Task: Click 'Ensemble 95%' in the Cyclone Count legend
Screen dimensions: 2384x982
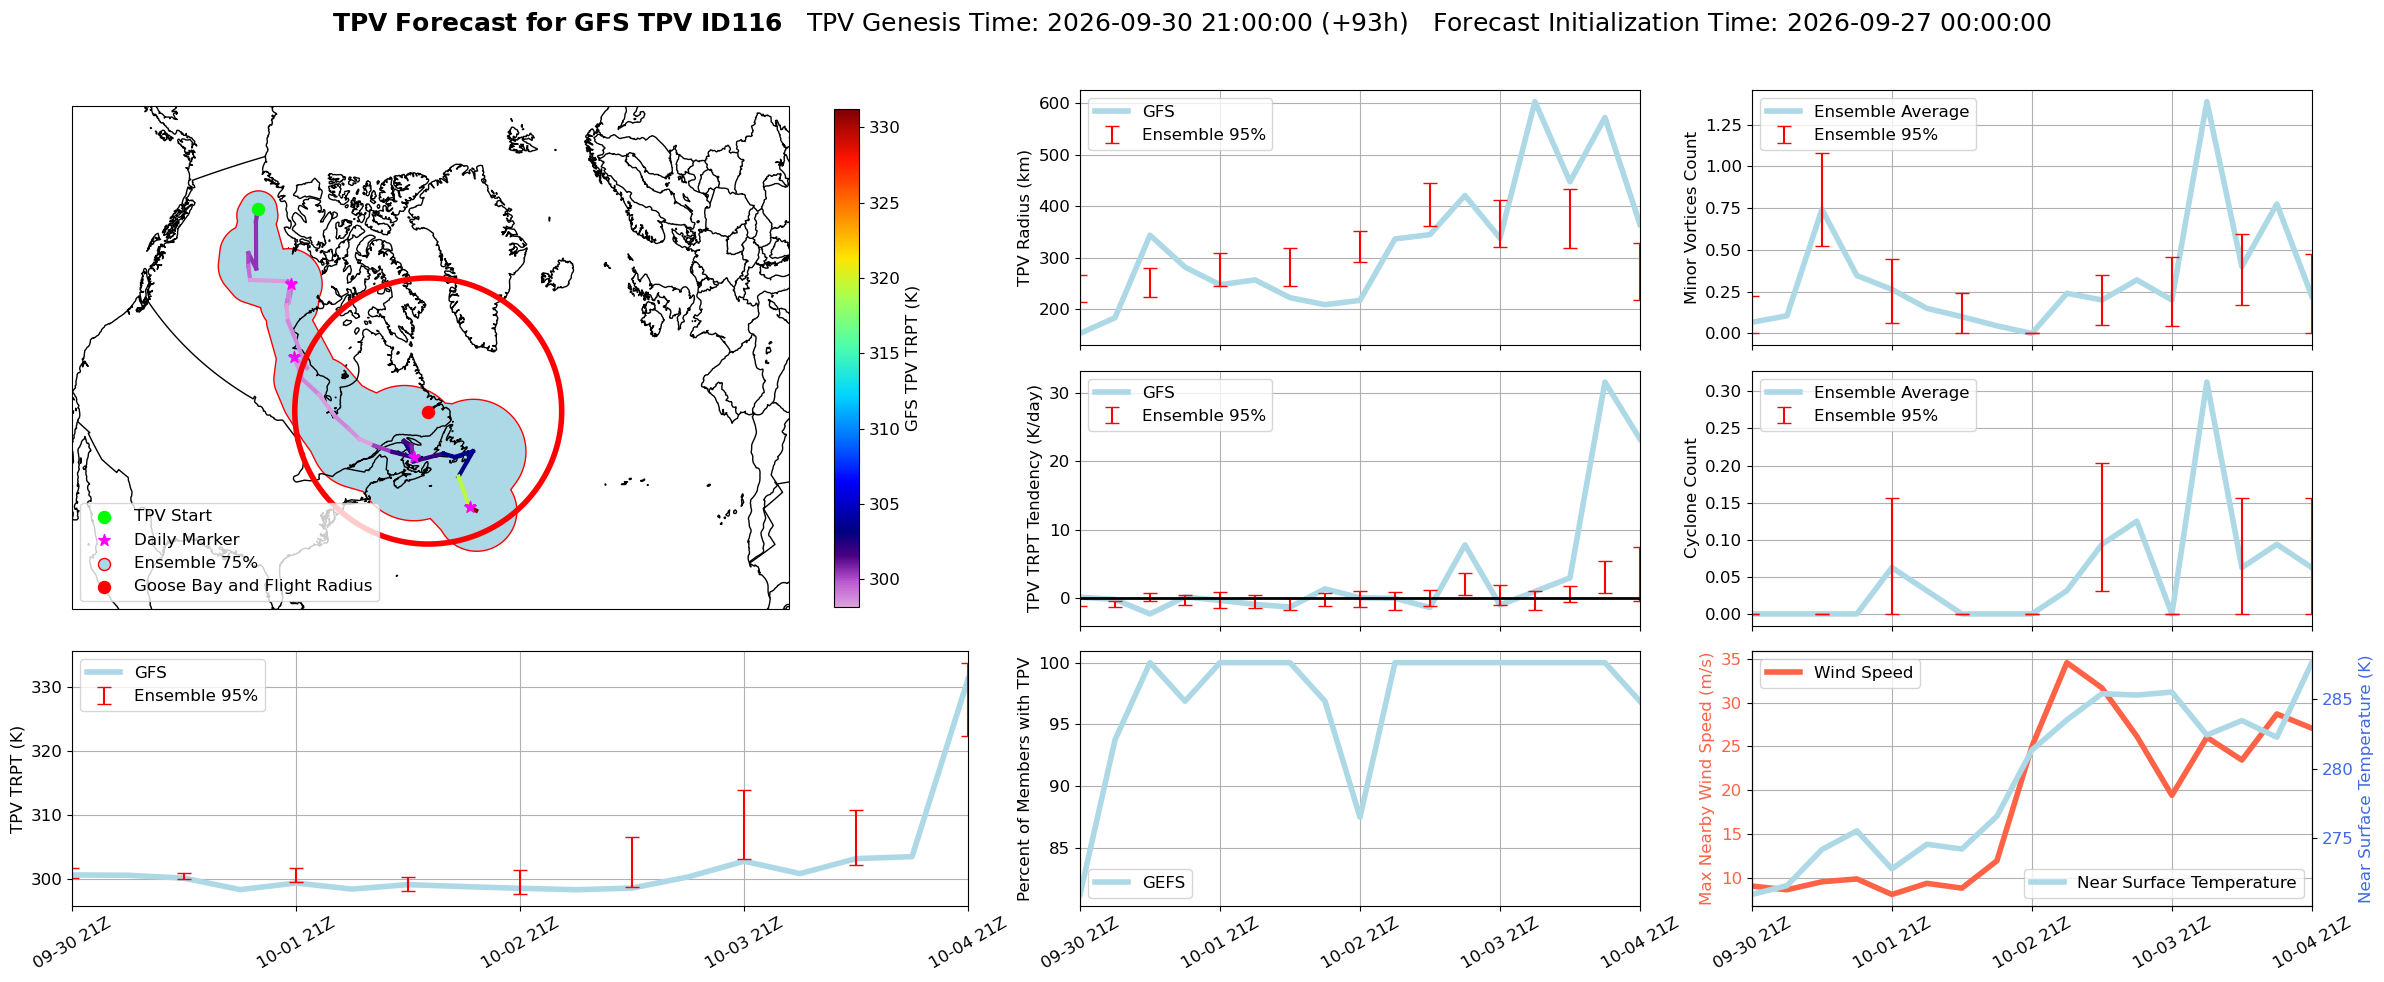Action: [1876, 415]
